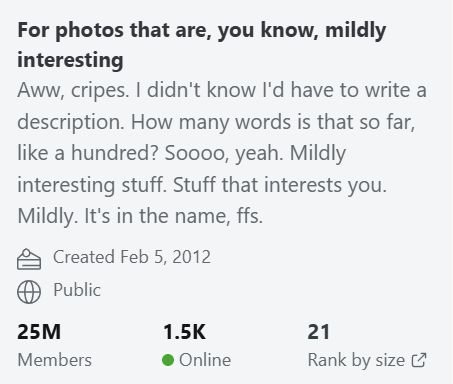Click the Online label
This screenshot has height=384, width=453.
pos(205,360)
